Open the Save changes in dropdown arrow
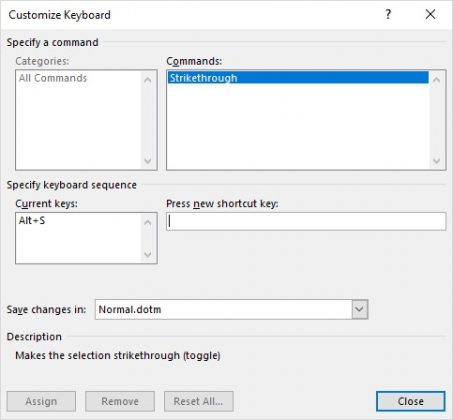This screenshot has height=420, width=453. [x=360, y=309]
